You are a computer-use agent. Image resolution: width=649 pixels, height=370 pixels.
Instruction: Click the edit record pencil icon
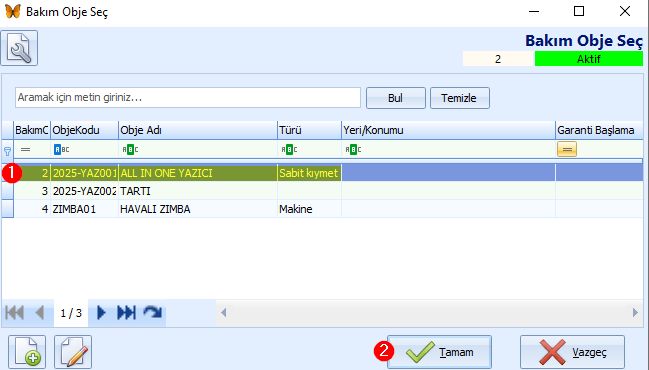73,352
